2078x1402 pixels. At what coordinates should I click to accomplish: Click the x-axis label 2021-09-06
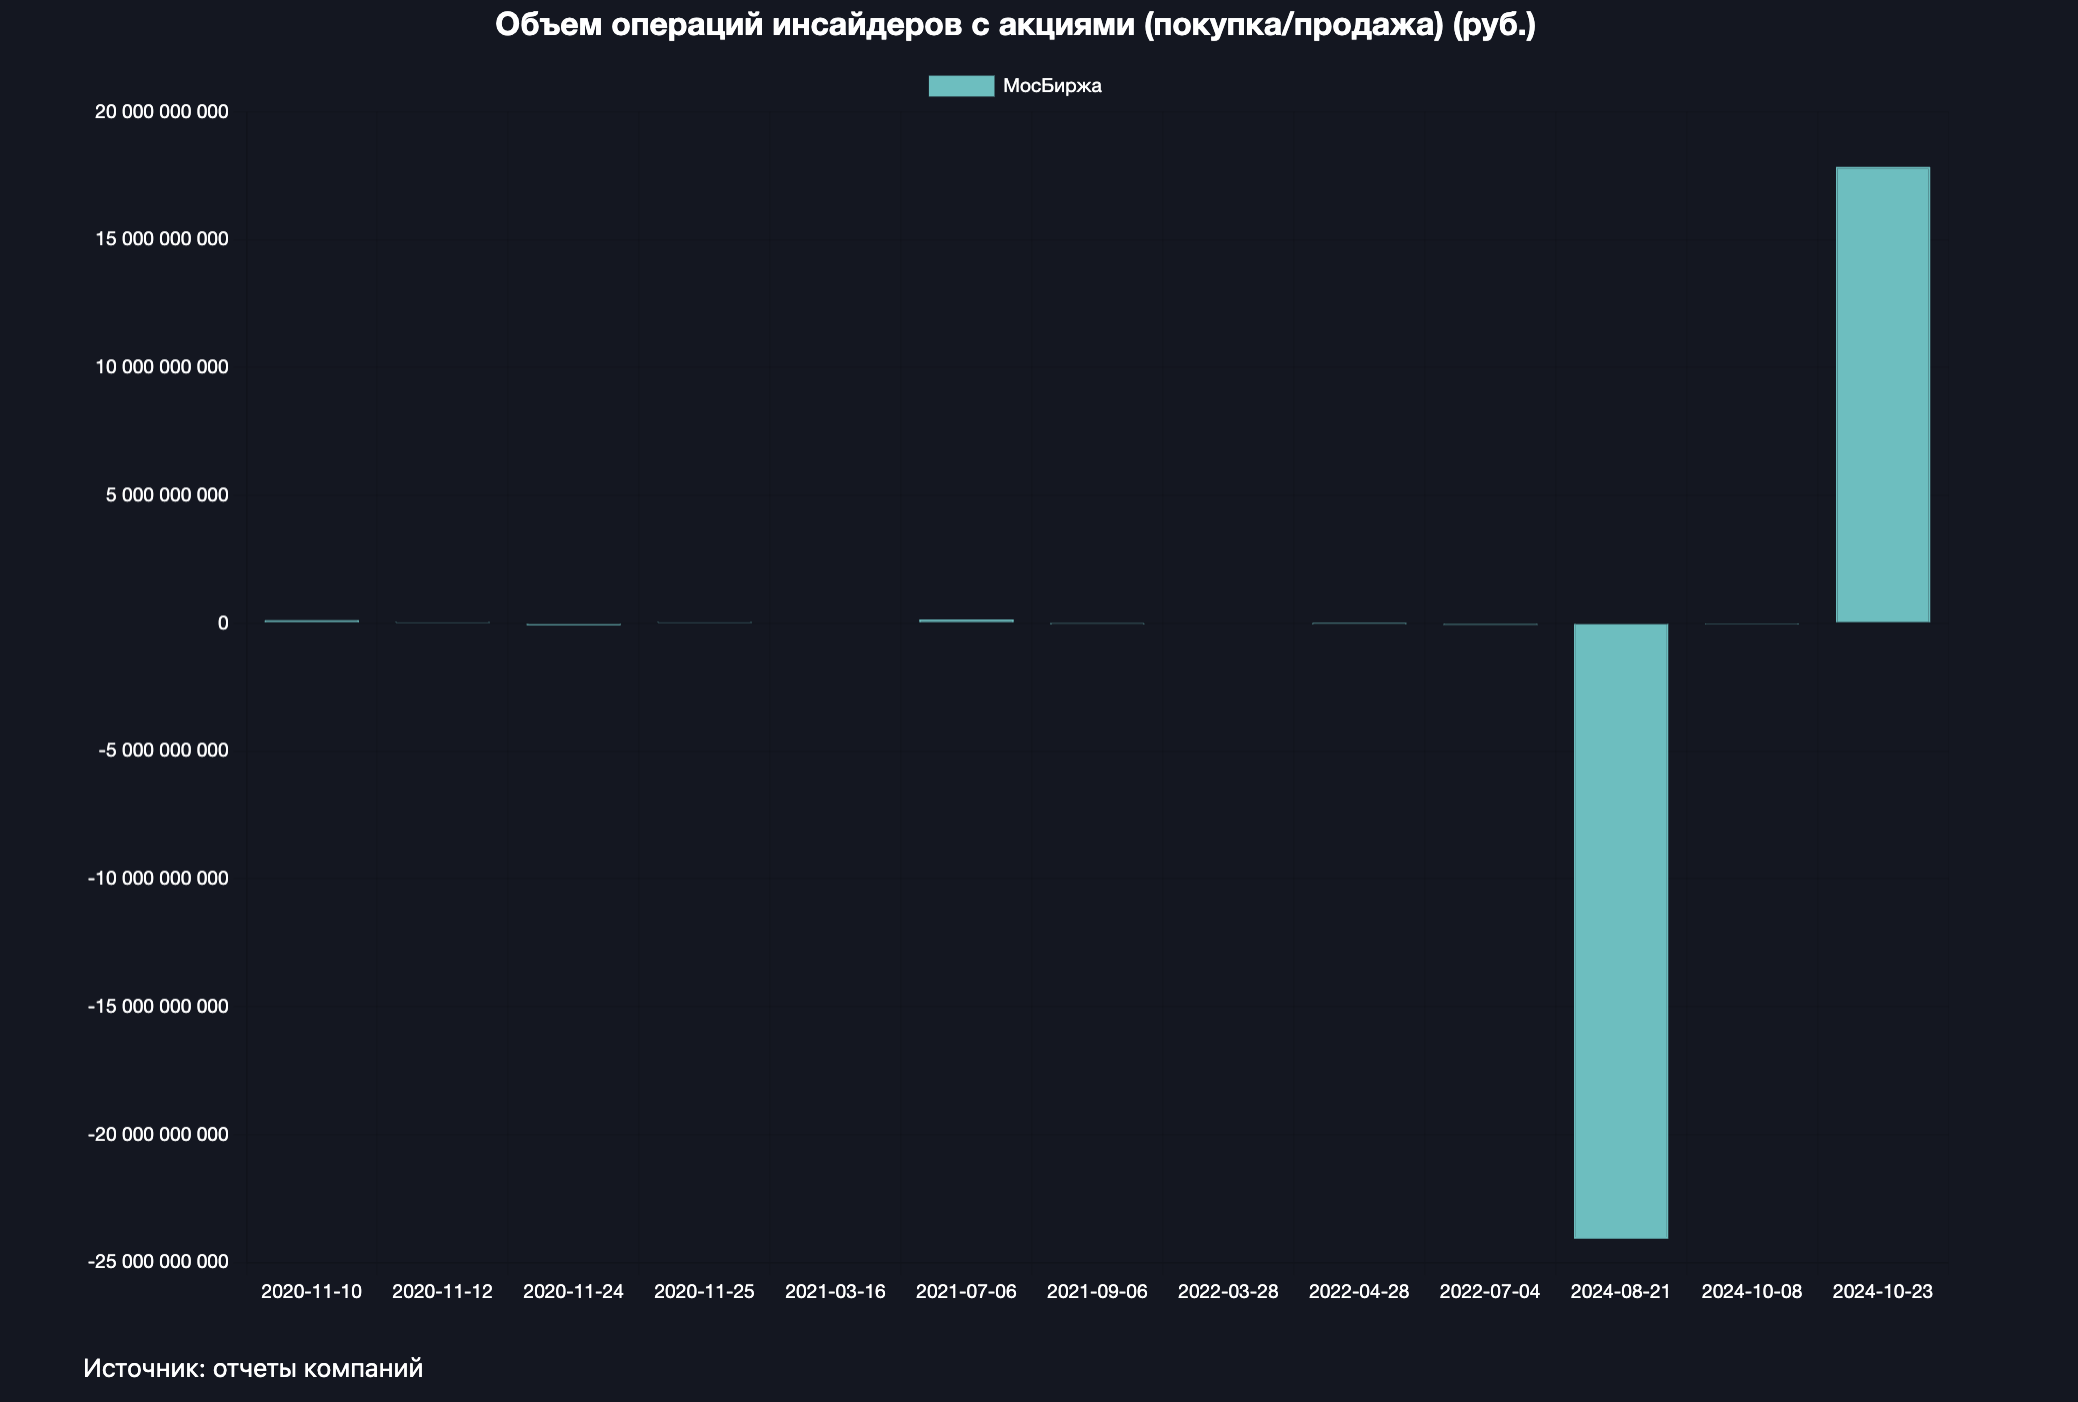pos(1097,1291)
